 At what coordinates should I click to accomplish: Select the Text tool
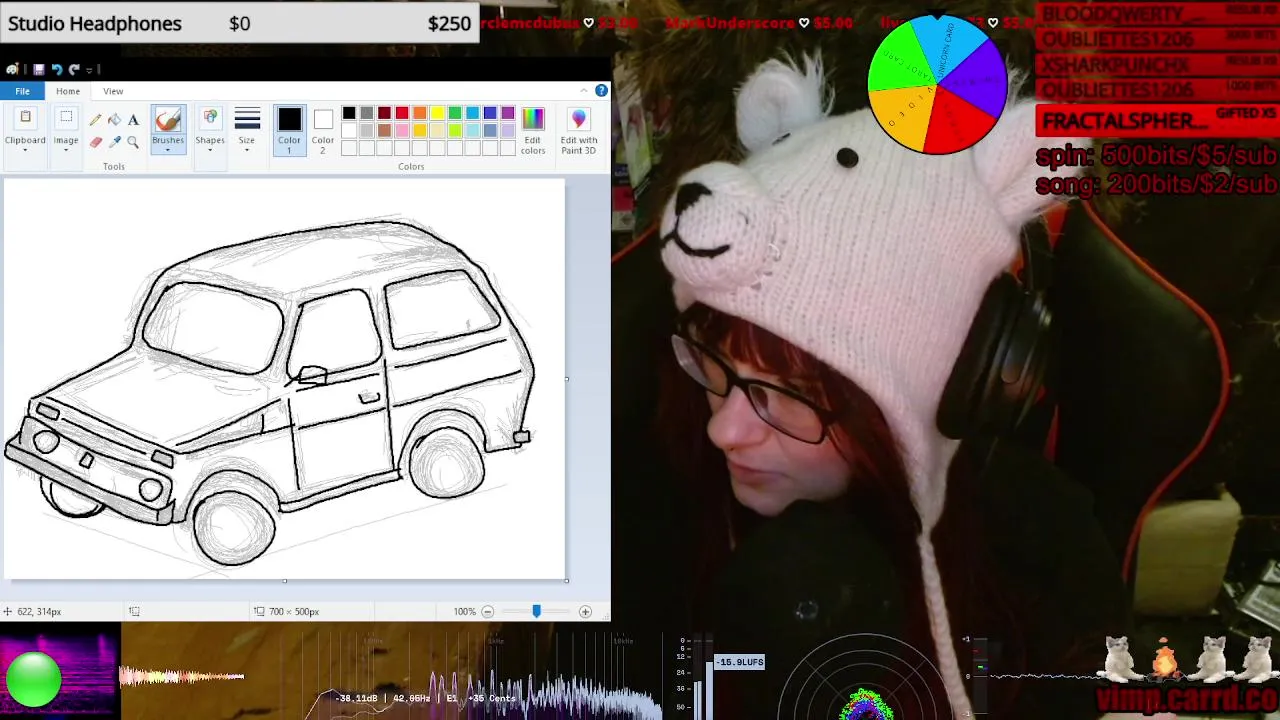[x=133, y=120]
